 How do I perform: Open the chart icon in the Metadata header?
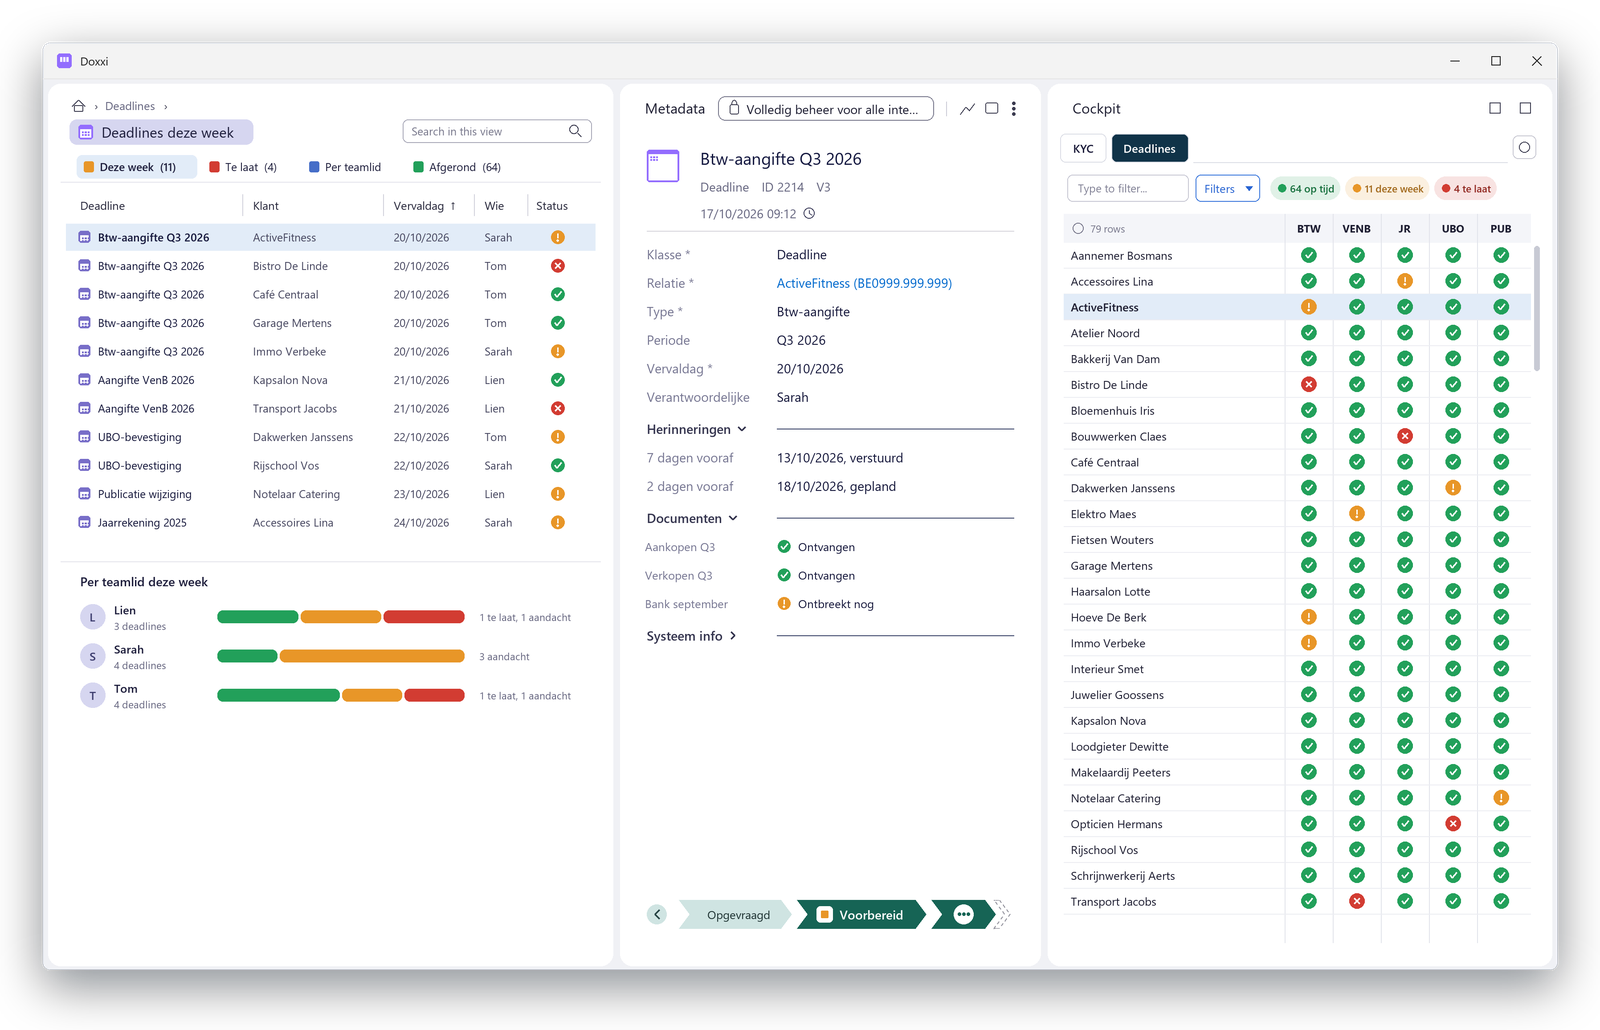coord(967,109)
